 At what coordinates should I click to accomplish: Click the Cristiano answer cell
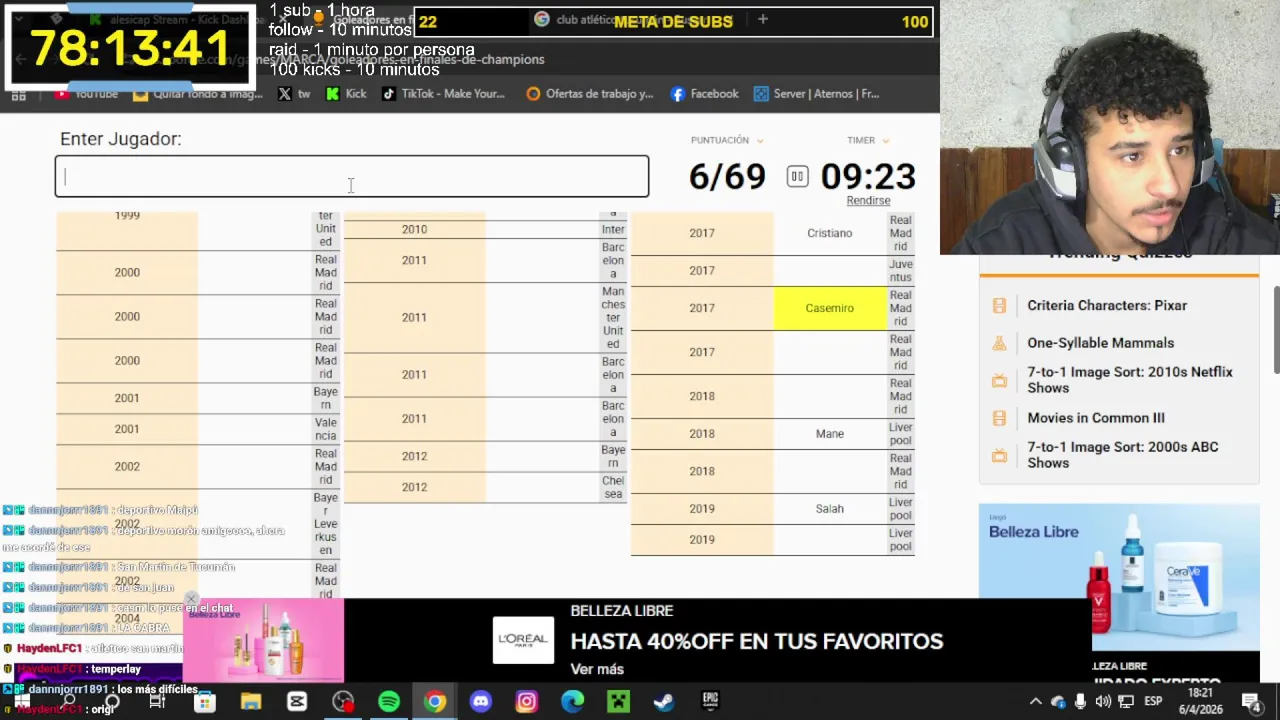(x=830, y=233)
